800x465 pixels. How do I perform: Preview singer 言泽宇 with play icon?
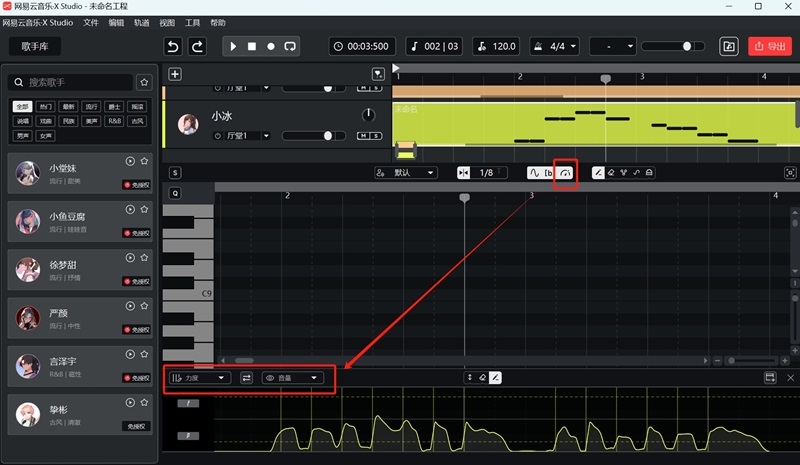click(x=130, y=354)
